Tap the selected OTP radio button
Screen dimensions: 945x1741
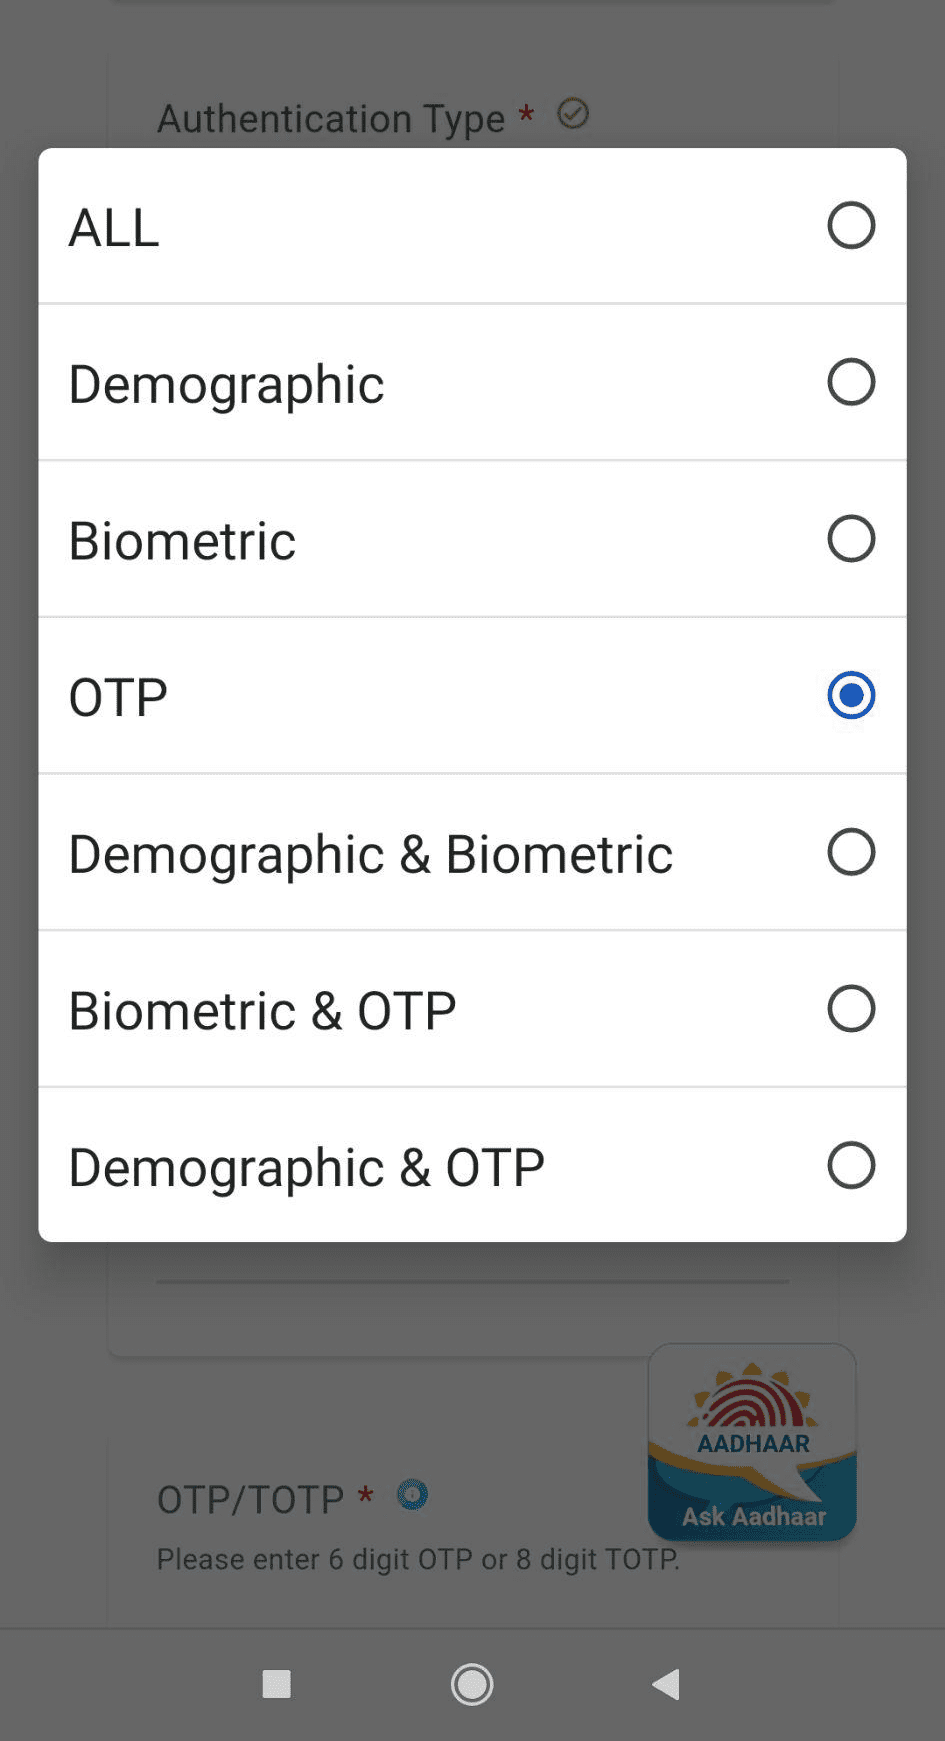(x=851, y=695)
